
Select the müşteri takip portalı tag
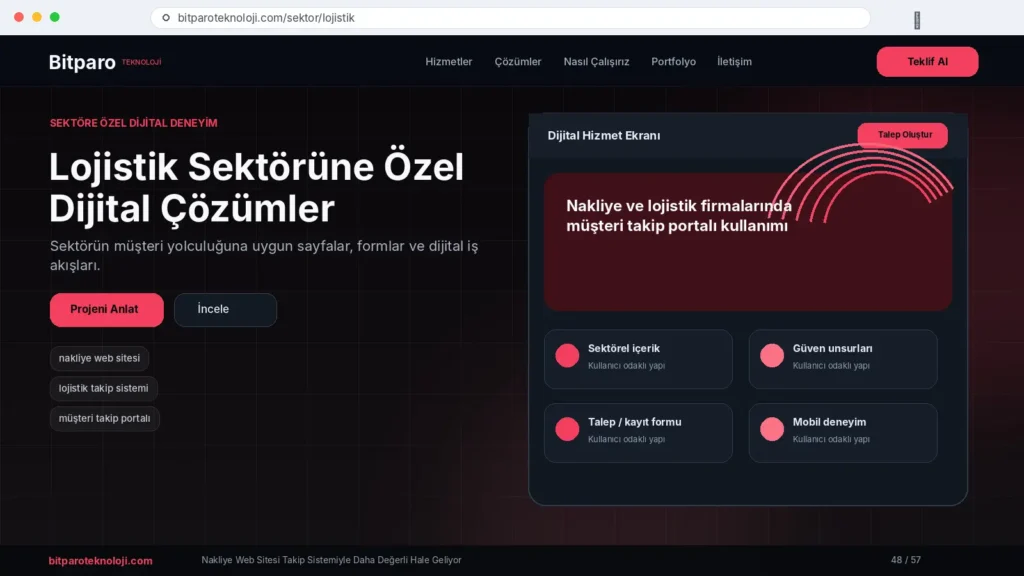(104, 418)
